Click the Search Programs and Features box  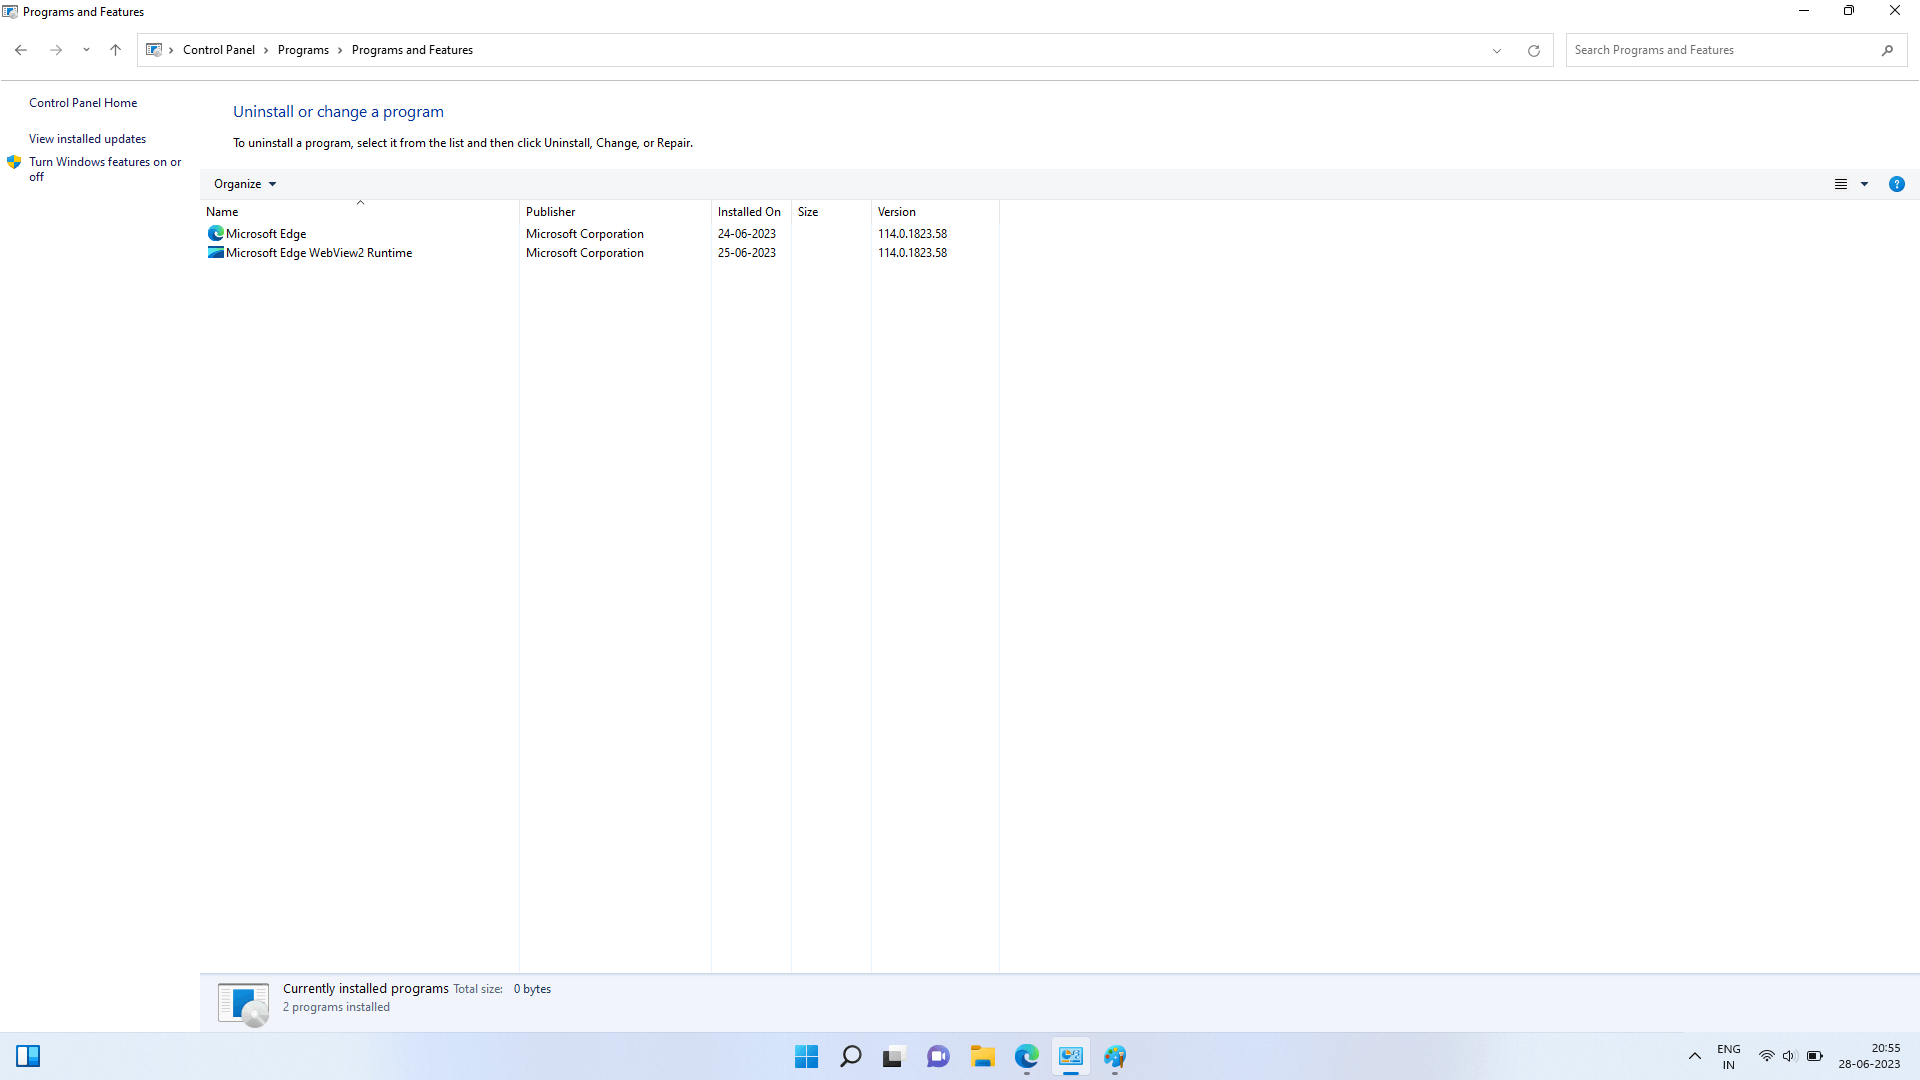pyautogui.click(x=1720, y=50)
